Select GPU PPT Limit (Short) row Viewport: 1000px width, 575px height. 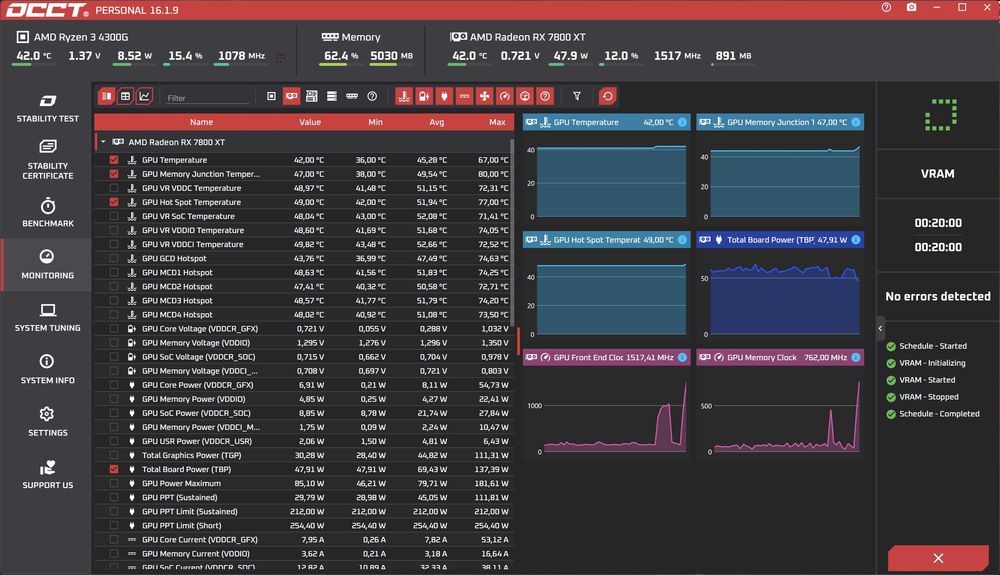[304, 526]
